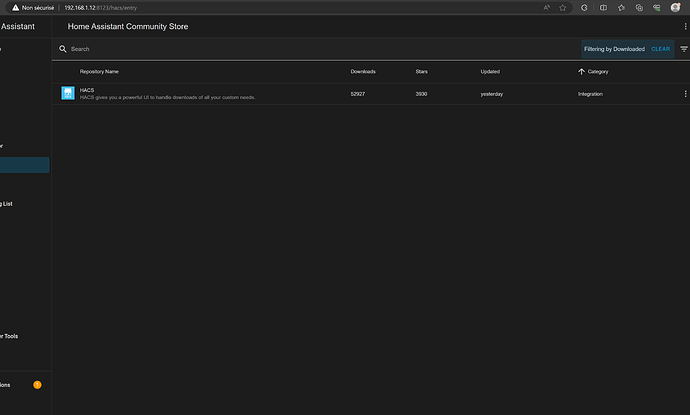
Task: Click the Non sécurisé warning icon
Action: (15, 7)
